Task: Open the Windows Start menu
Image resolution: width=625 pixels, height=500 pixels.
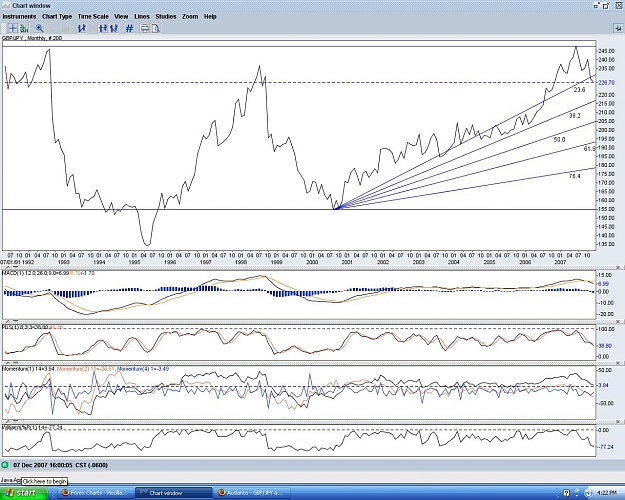Action: click(23, 494)
